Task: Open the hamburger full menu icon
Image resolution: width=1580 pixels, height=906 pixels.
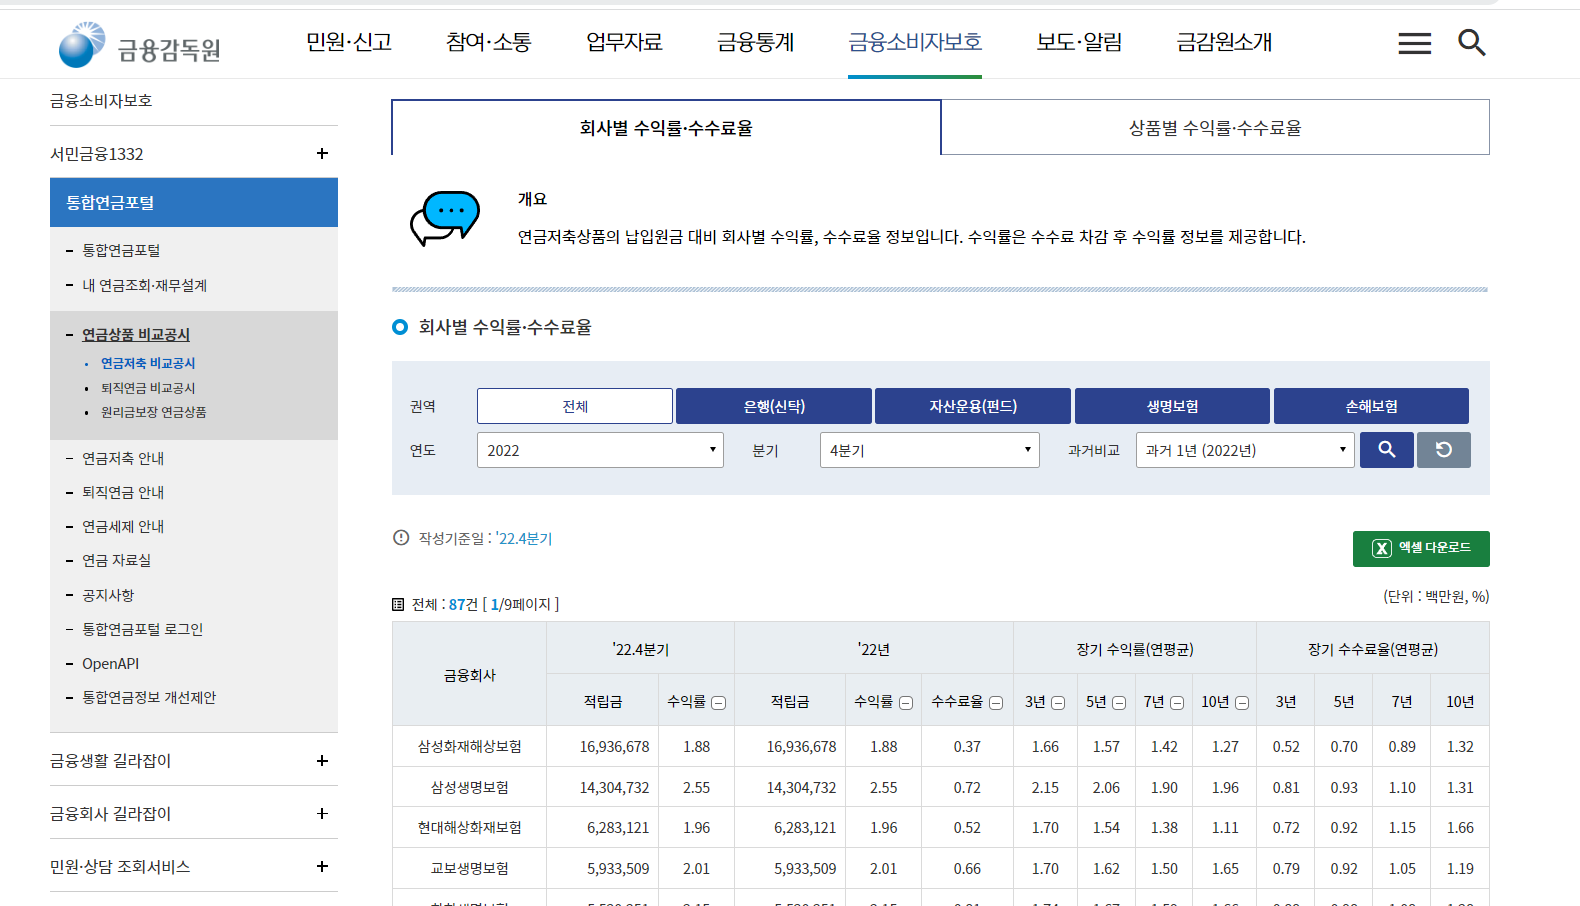Action: [x=1414, y=43]
